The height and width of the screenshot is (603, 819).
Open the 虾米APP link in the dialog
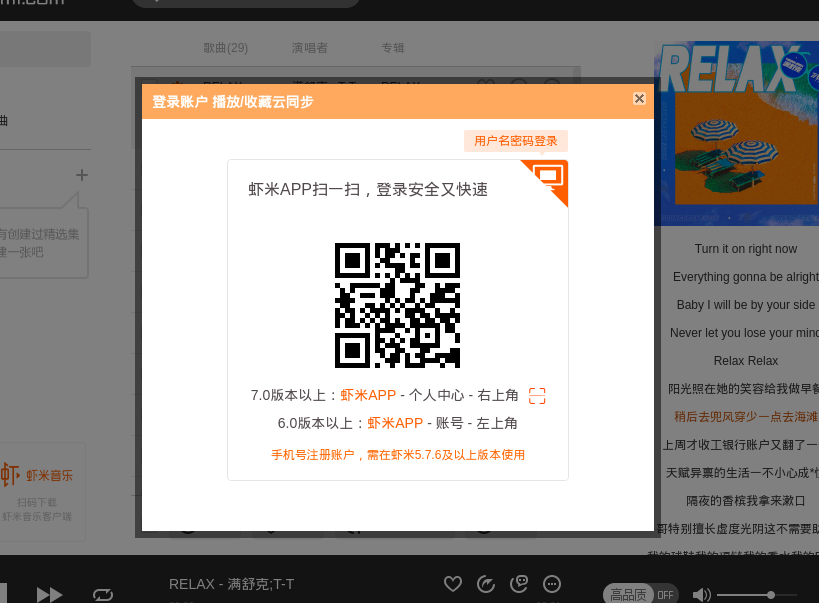[x=369, y=395]
